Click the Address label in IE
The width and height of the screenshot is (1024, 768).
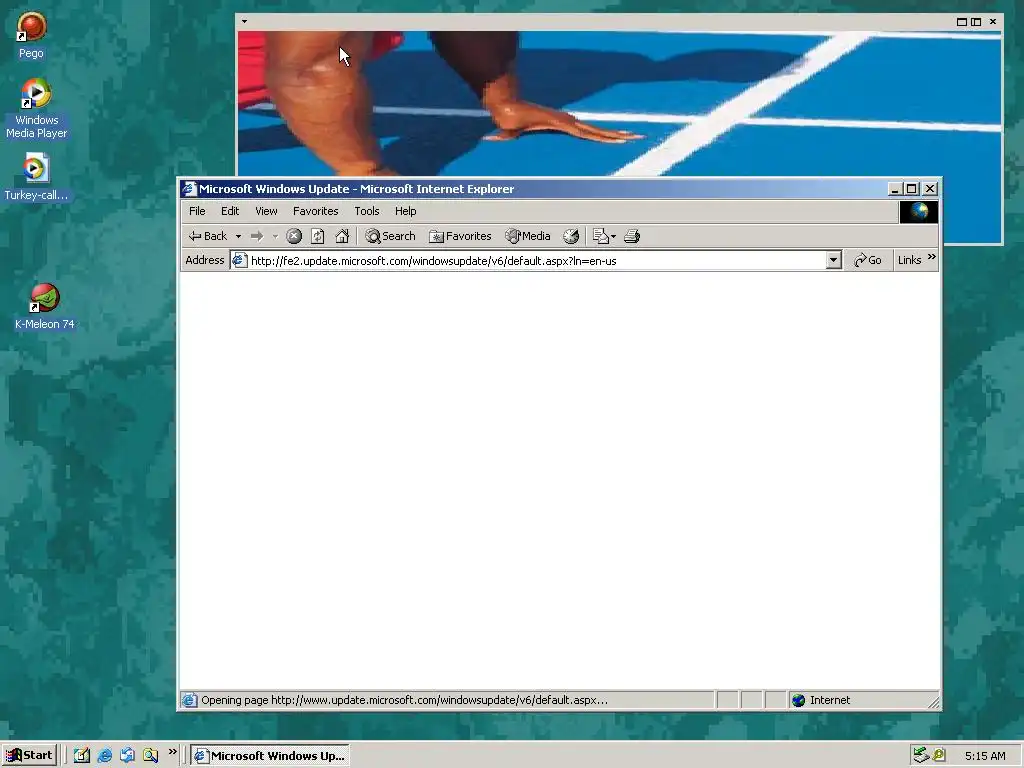pyautogui.click(x=204, y=260)
